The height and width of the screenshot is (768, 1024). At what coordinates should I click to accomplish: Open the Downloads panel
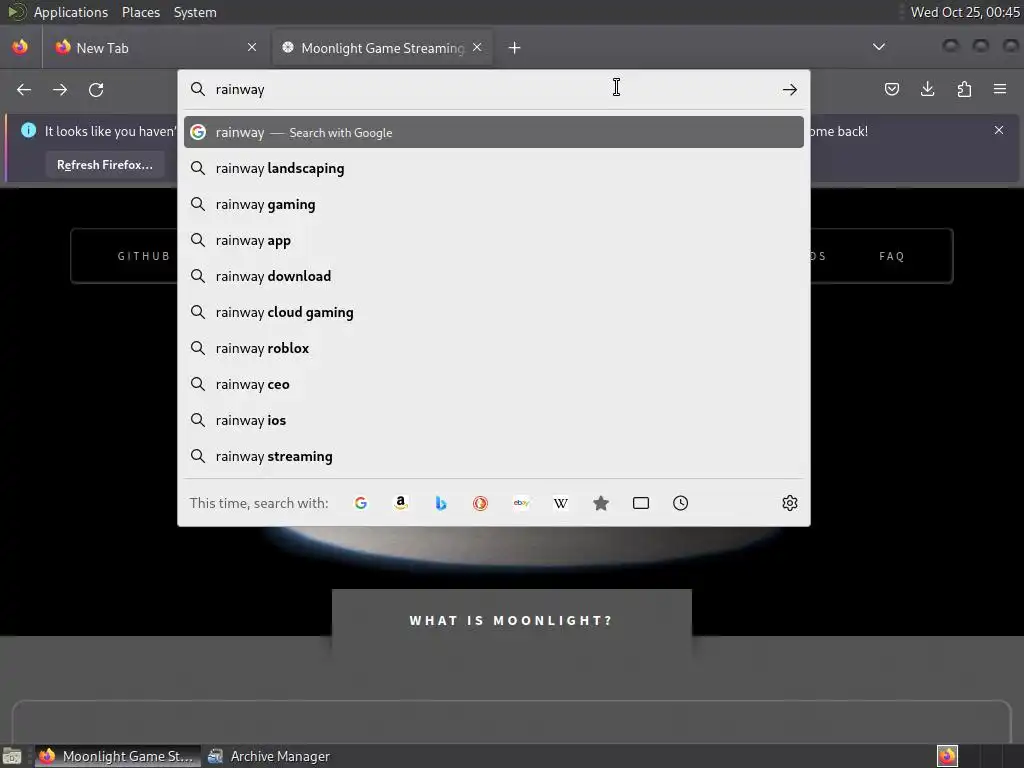point(927,89)
